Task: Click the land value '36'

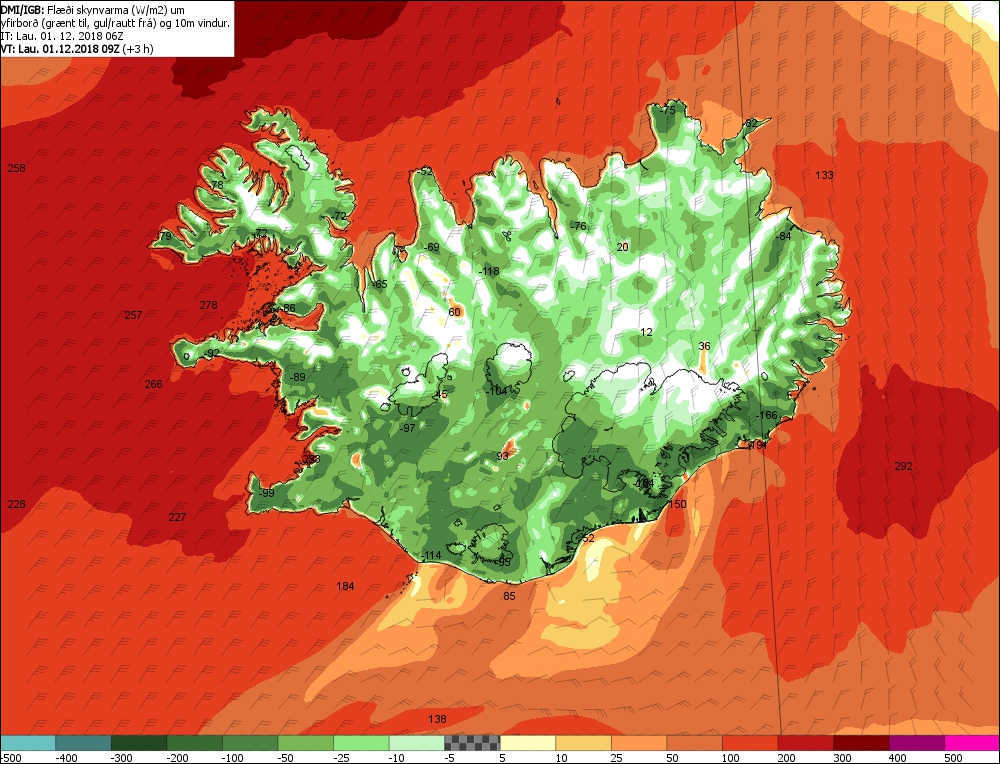Action: pyautogui.click(x=705, y=346)
